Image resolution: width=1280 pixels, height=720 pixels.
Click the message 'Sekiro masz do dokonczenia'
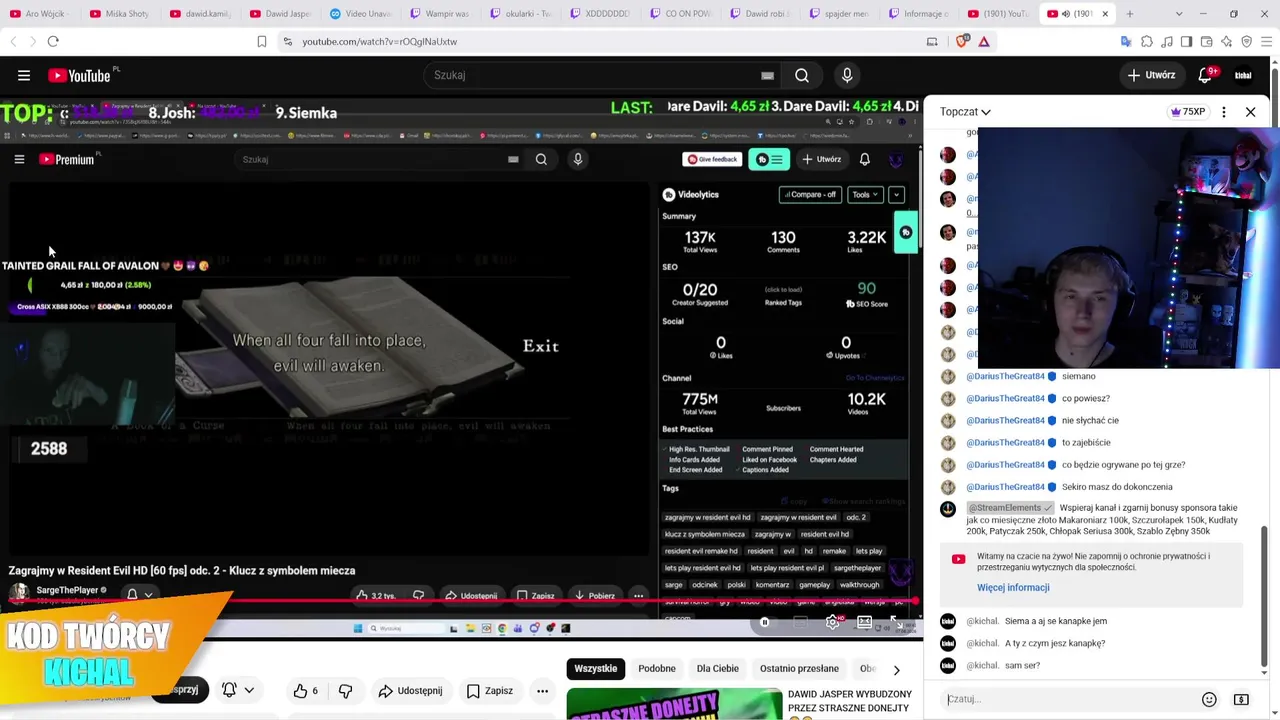click(1117, 487)
